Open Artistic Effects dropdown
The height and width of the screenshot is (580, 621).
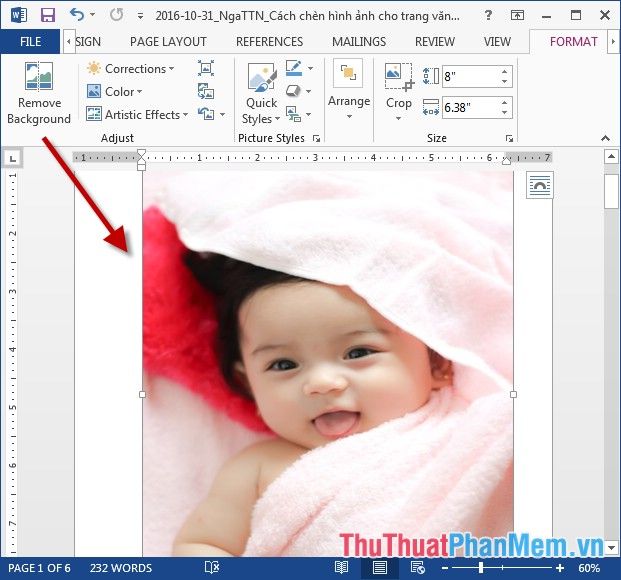pos(137,114)
